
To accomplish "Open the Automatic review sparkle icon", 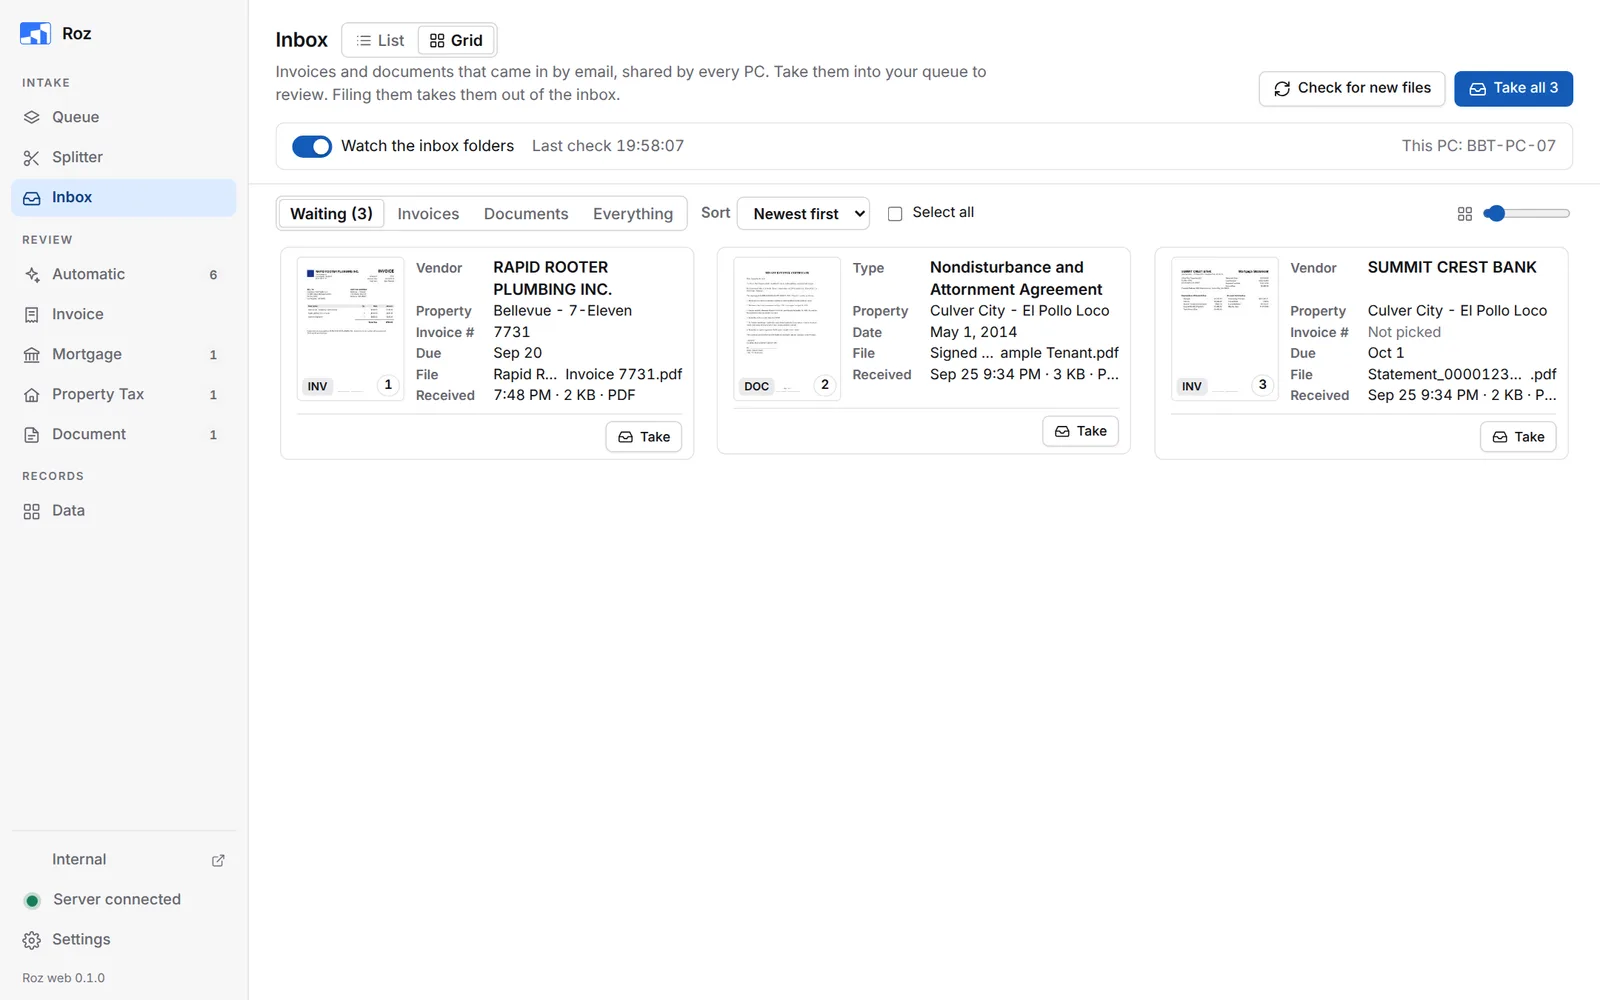I will [32, 274].
